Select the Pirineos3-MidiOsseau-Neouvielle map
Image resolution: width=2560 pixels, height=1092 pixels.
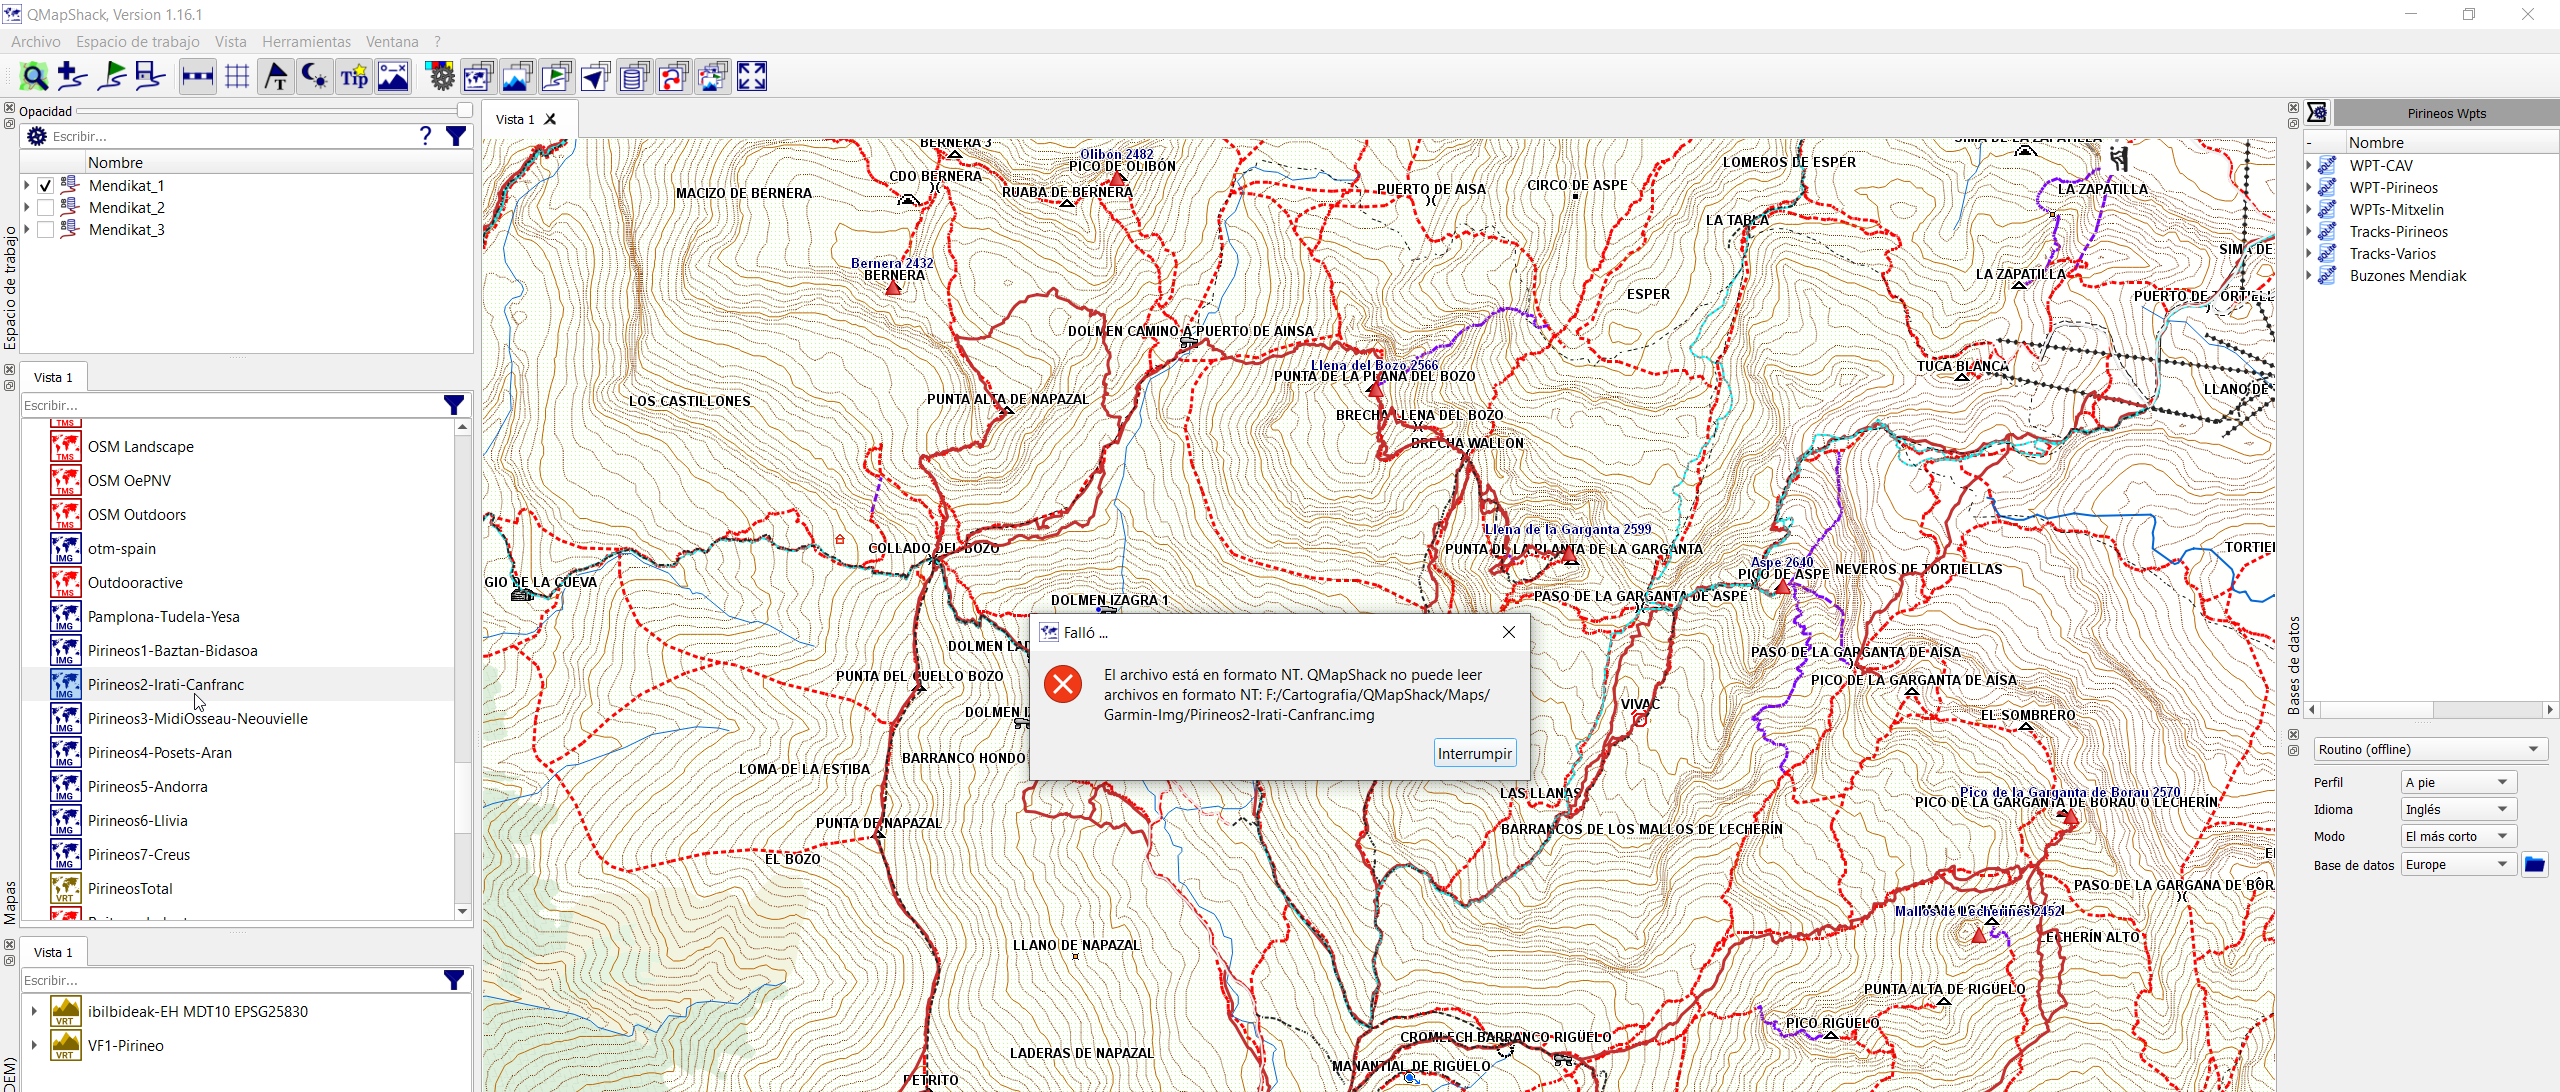197,719
